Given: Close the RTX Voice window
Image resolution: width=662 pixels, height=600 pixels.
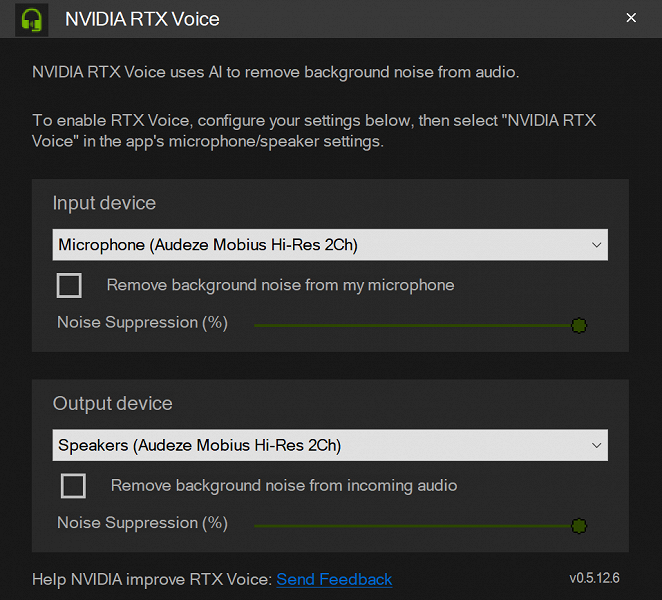Looking at the screenshot, I should (630, 18).
